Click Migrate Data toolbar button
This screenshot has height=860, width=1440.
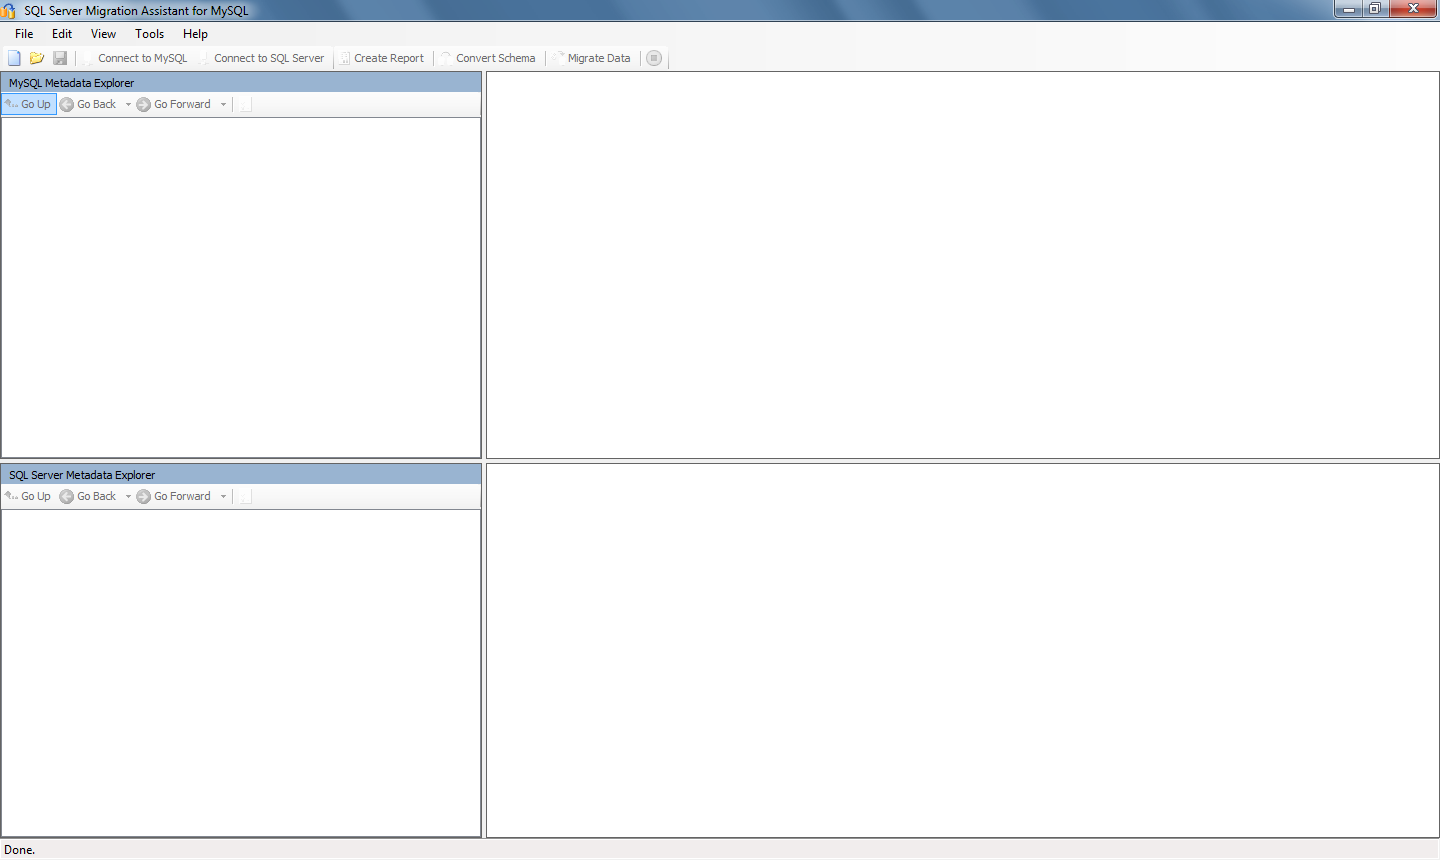tap(592, 58)
